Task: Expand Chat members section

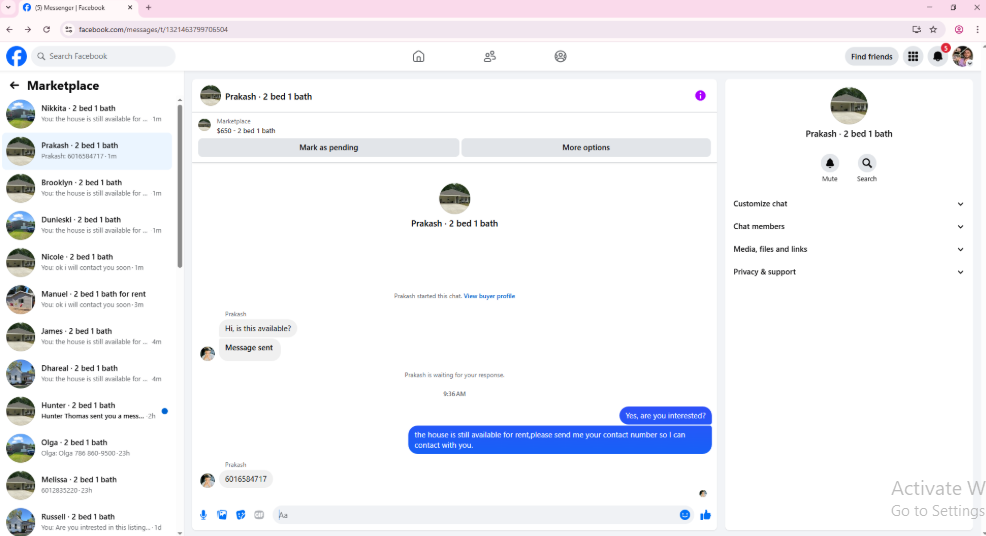Action: tap(848, 226)
